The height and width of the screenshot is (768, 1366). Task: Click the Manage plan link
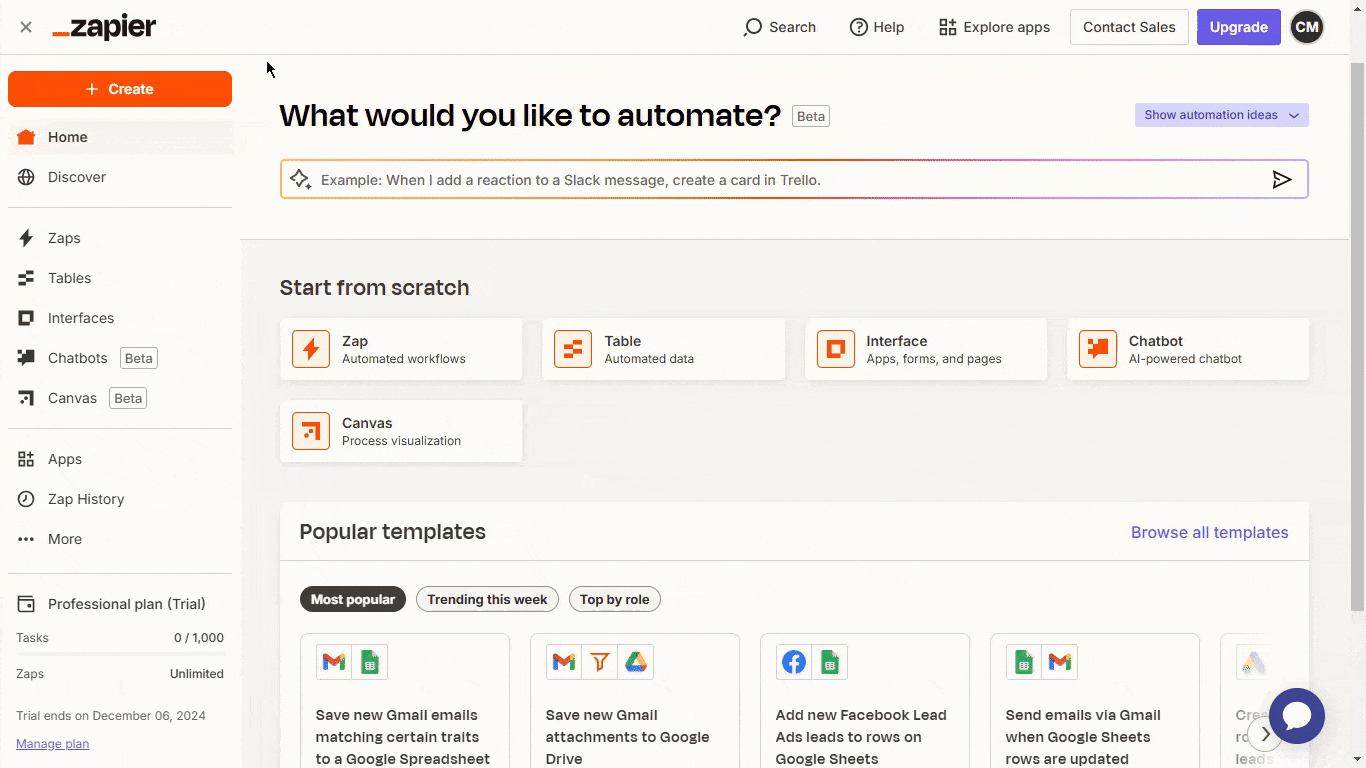point(52,743)
